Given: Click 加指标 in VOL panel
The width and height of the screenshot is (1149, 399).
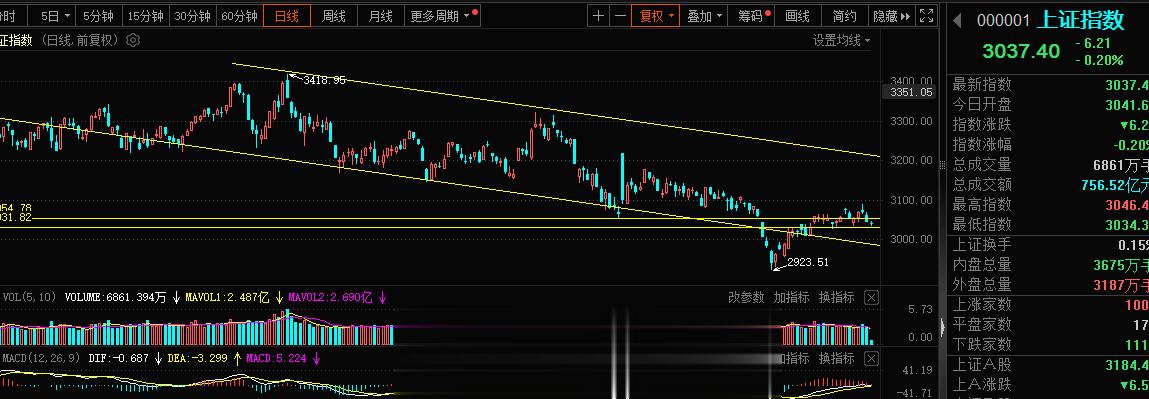Looking at the screenshot, I should click(x=791, y=297).
